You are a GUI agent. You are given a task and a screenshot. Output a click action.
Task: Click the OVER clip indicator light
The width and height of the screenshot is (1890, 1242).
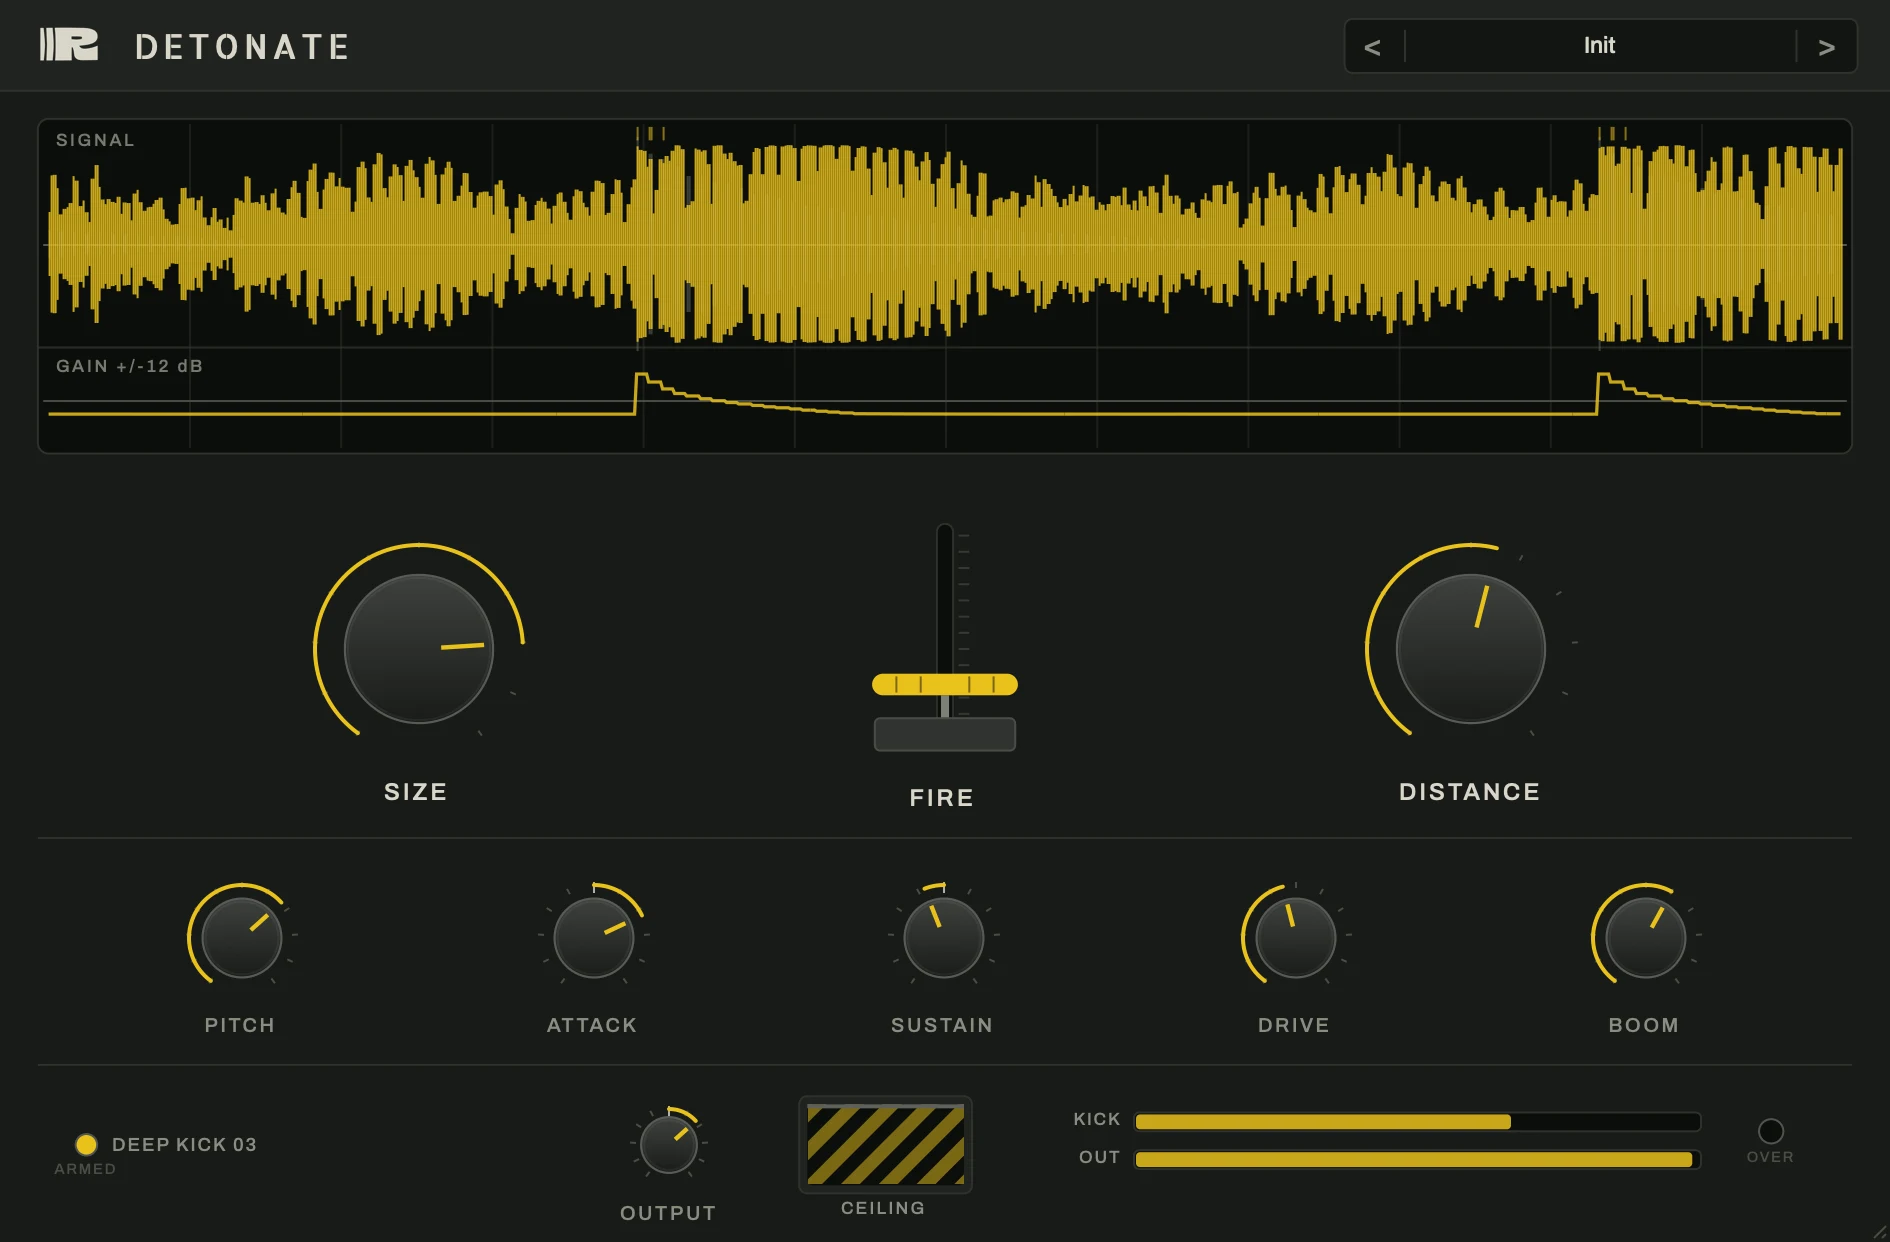(x=1770, y=1131)
